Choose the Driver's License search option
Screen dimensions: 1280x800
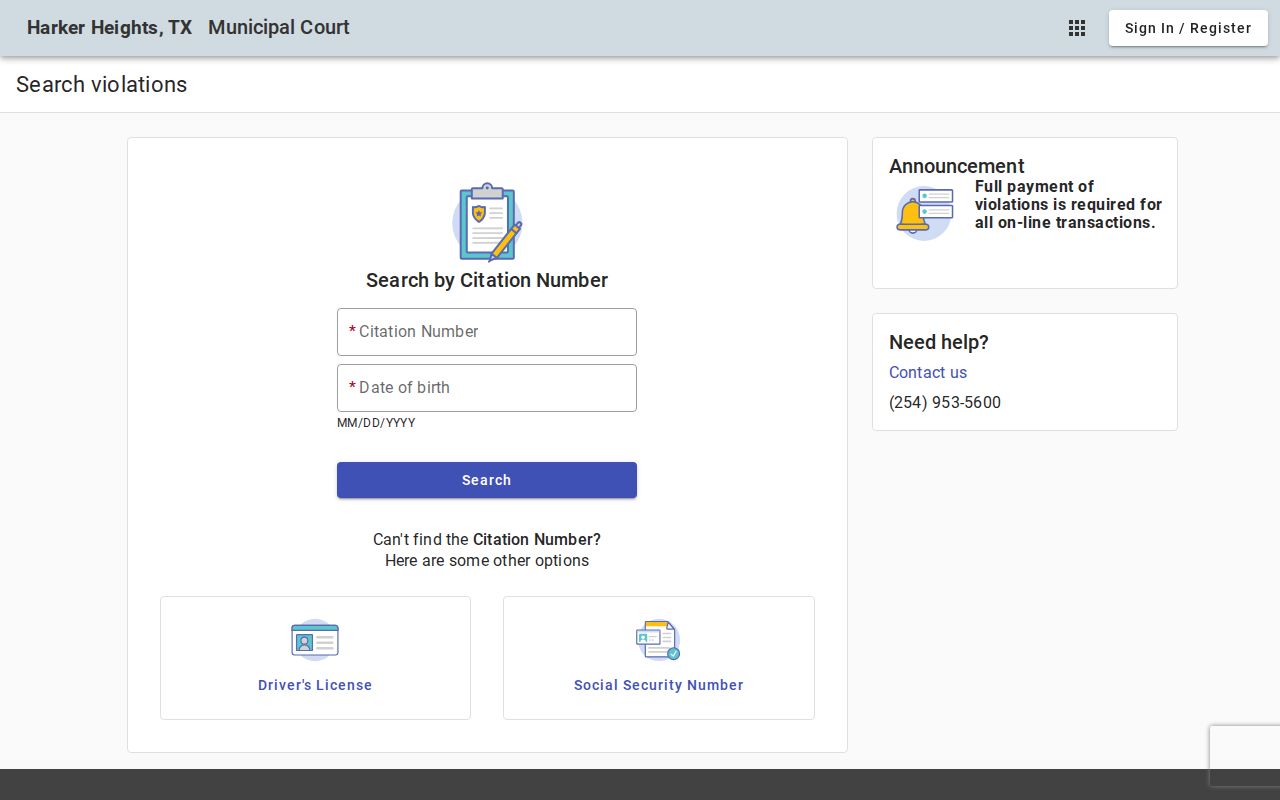click(x=315, y=658)
